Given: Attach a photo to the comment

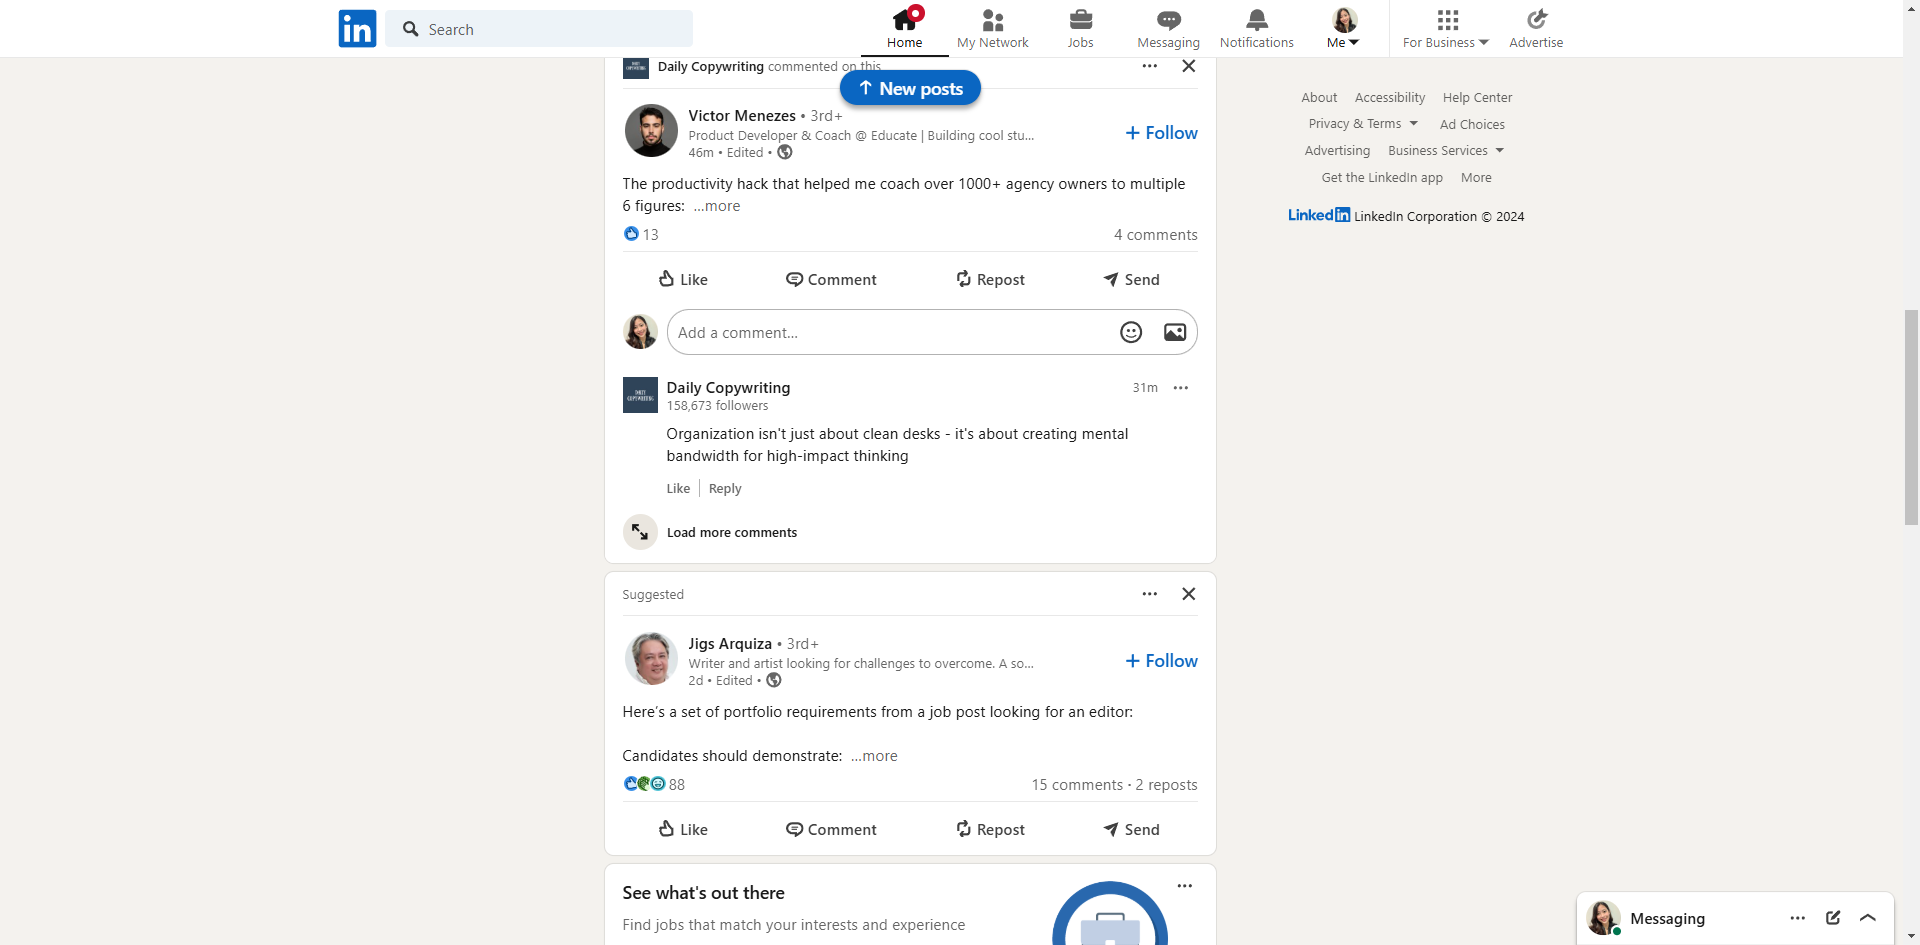Looking at the screenshot, I should click(1174, 333).
